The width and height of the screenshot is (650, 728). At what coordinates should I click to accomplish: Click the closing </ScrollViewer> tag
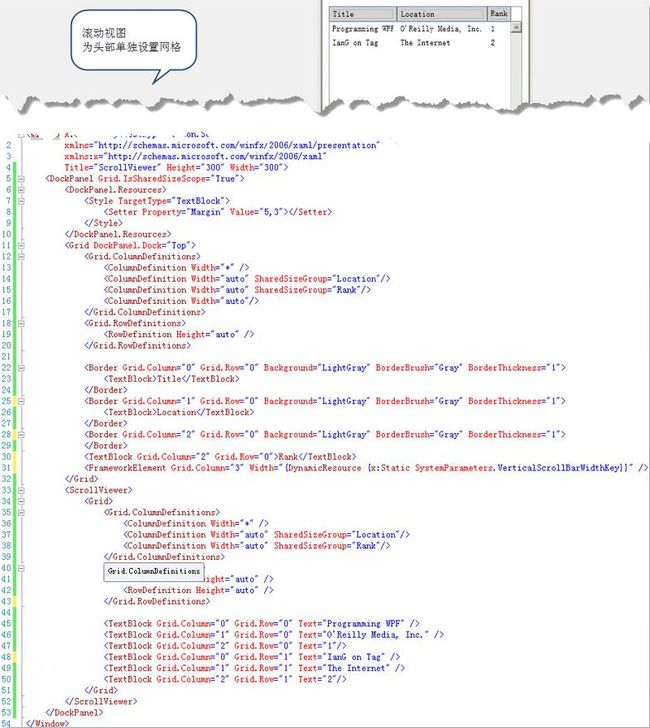point(101,702)
